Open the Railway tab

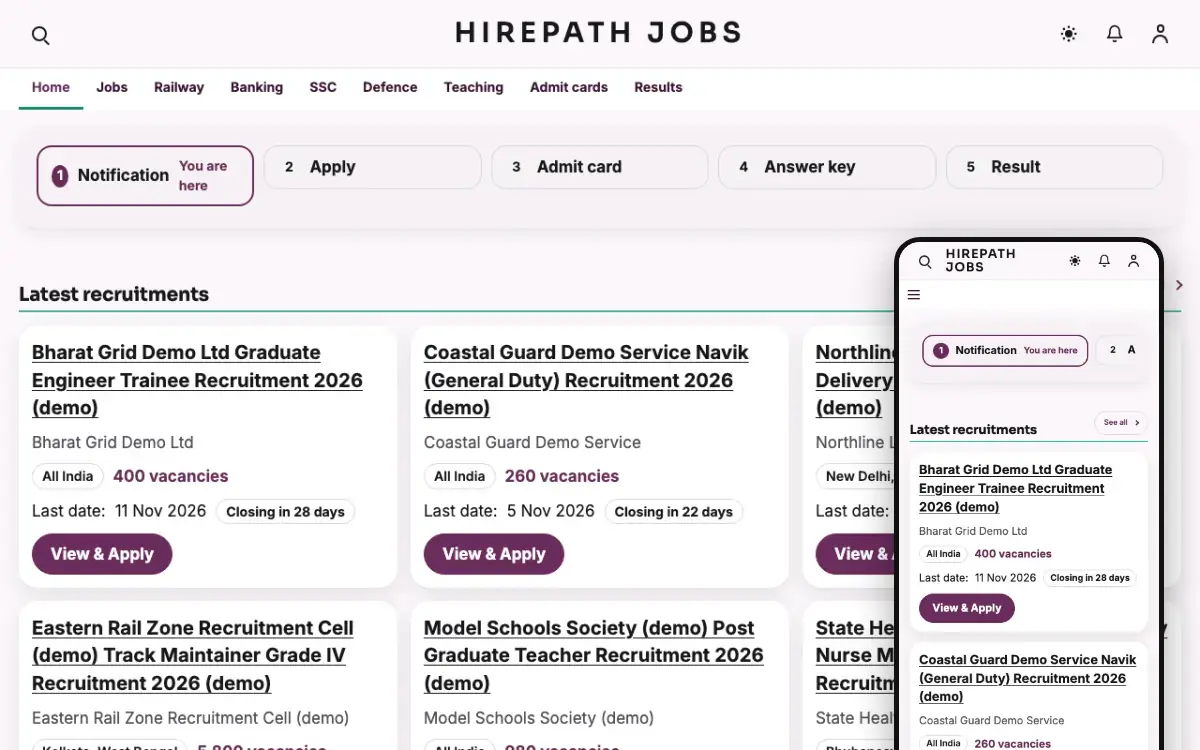179,87
